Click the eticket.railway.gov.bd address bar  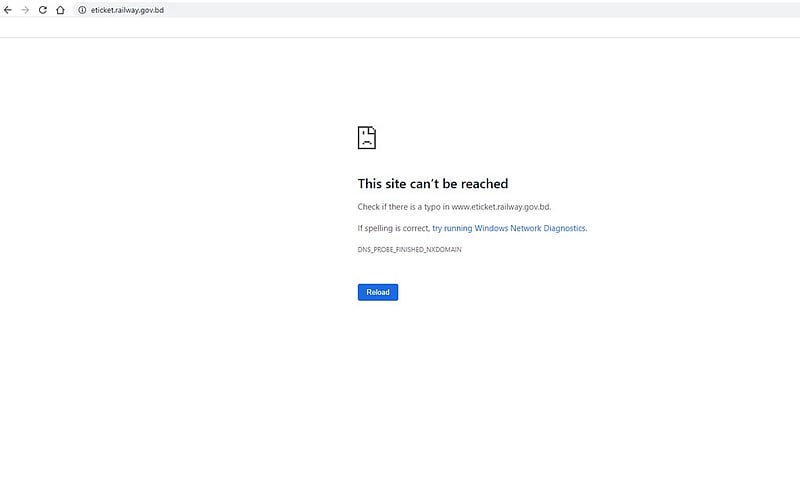(439, 10)
